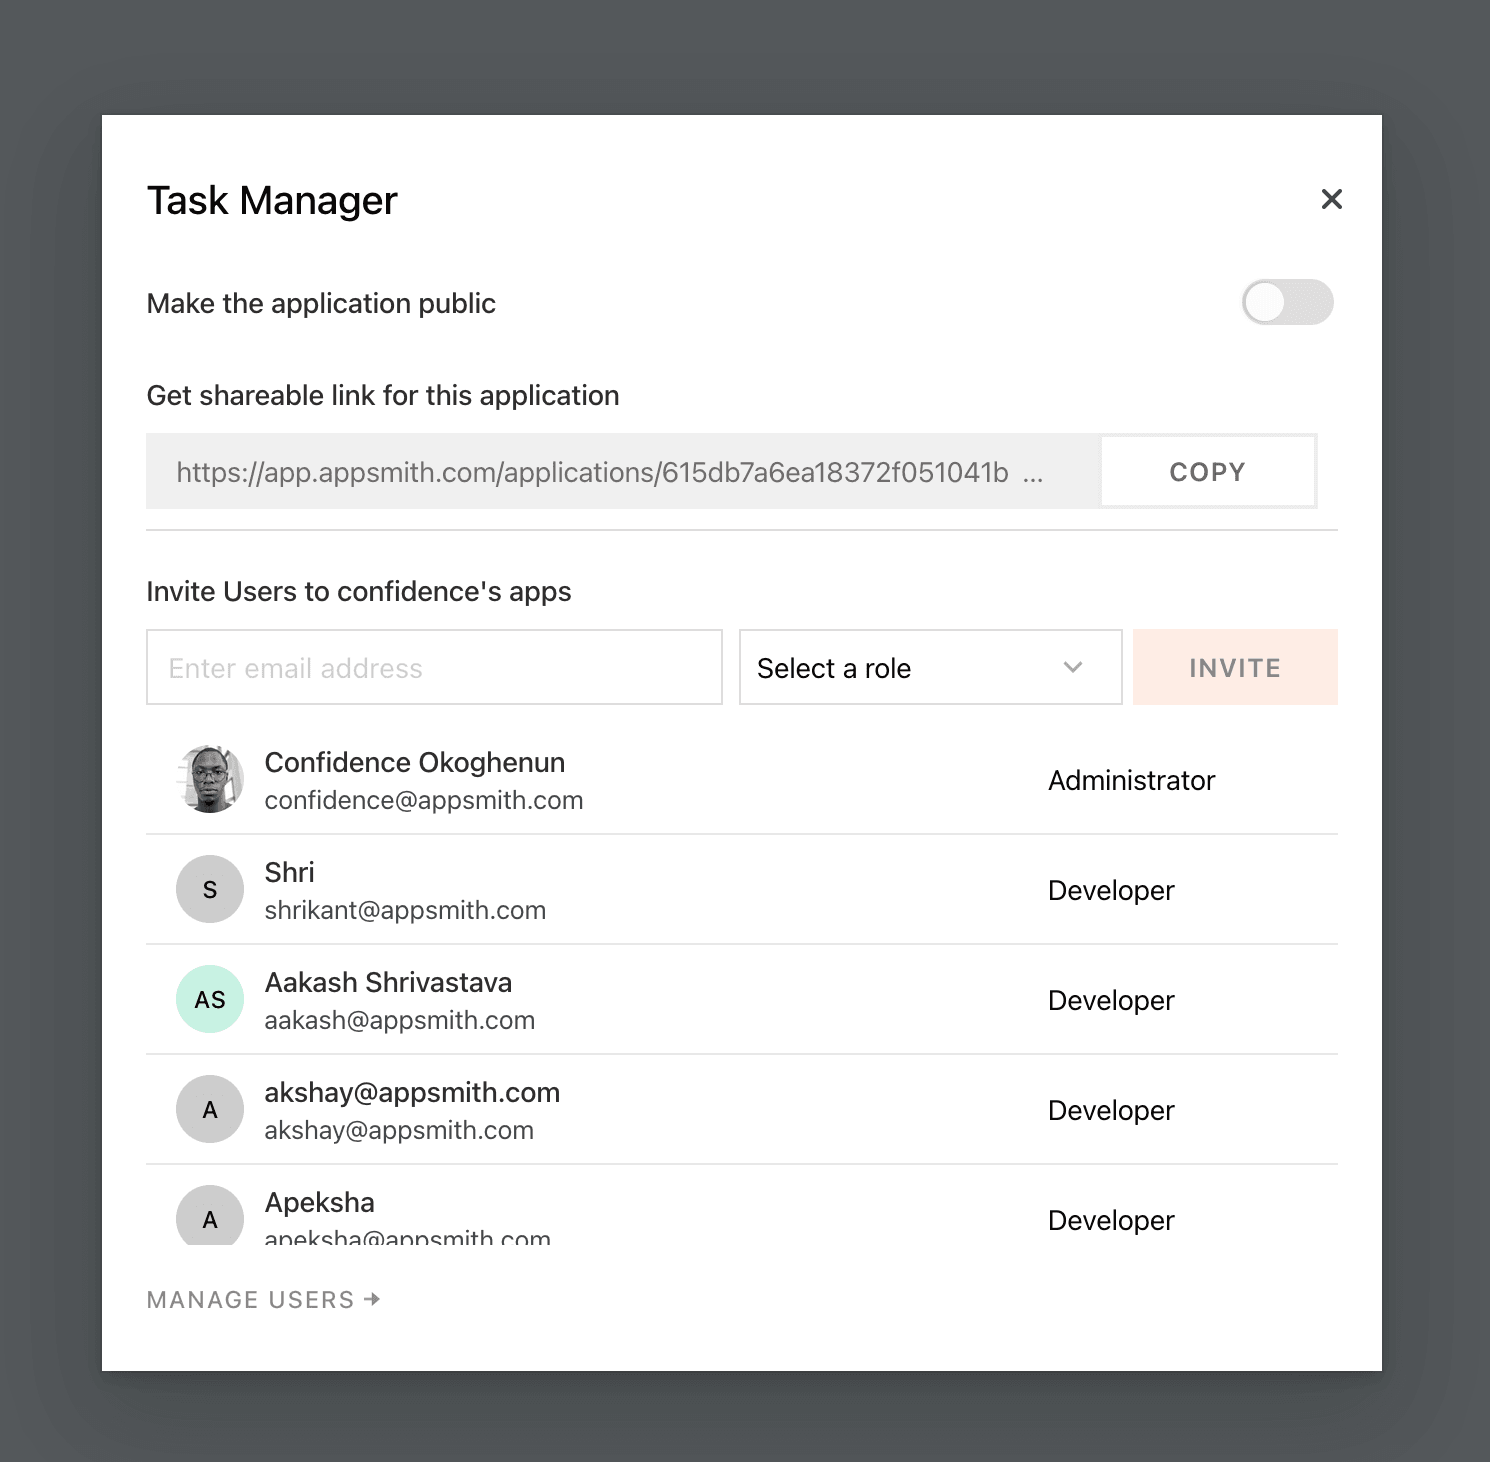
Task: Select the Apeksha user row name
Action: pos(320,1202)
